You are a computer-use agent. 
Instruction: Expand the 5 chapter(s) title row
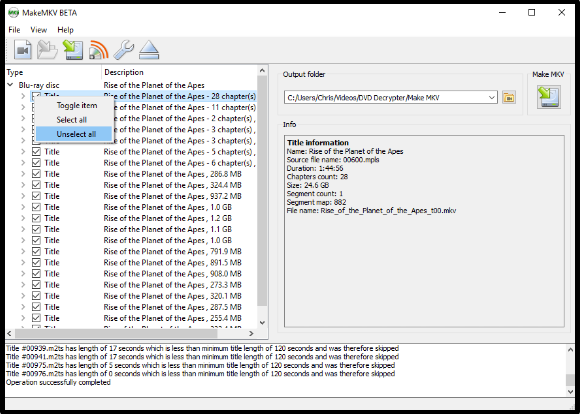[23, 152]
